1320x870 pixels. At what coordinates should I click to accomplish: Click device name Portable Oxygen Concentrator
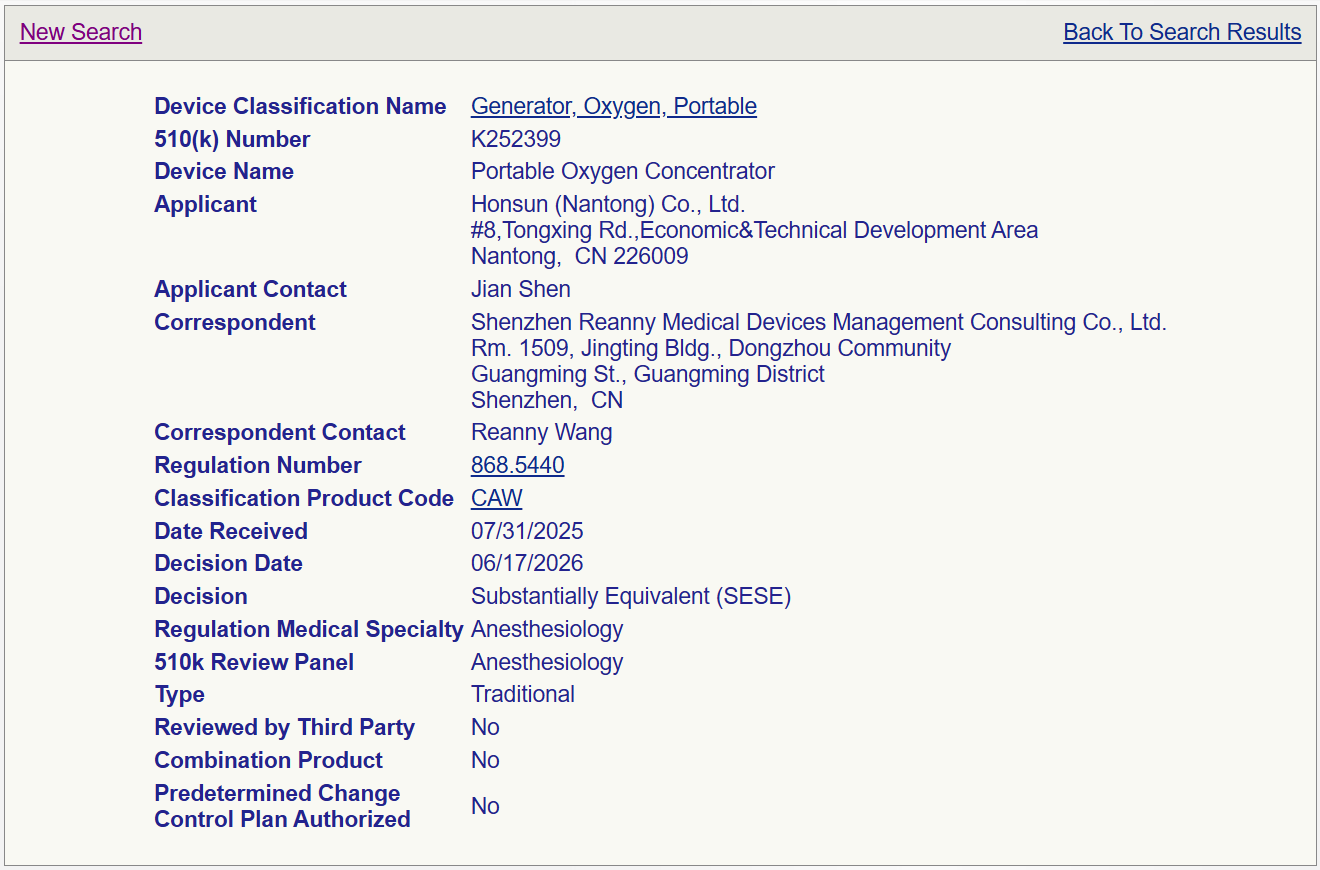click(623, 171)
